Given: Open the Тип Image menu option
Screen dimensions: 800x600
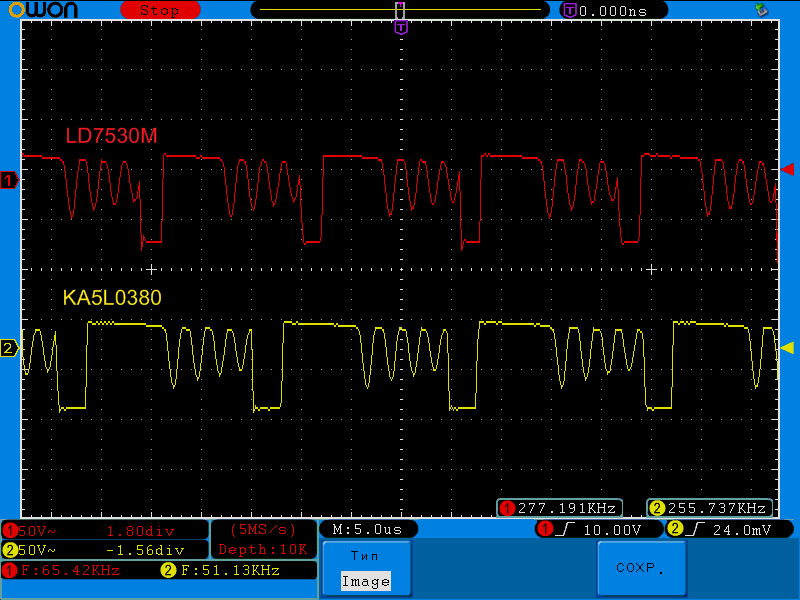Looking at the screenshot, I should click(365, 569).
